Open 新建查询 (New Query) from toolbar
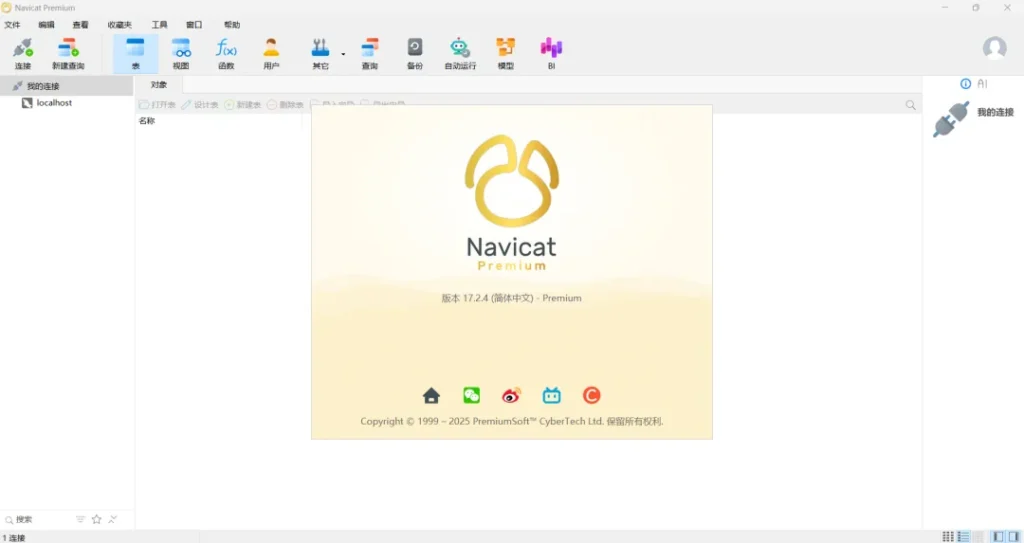The height and width of the screenshot is (543, 1024). coord(68,54)
